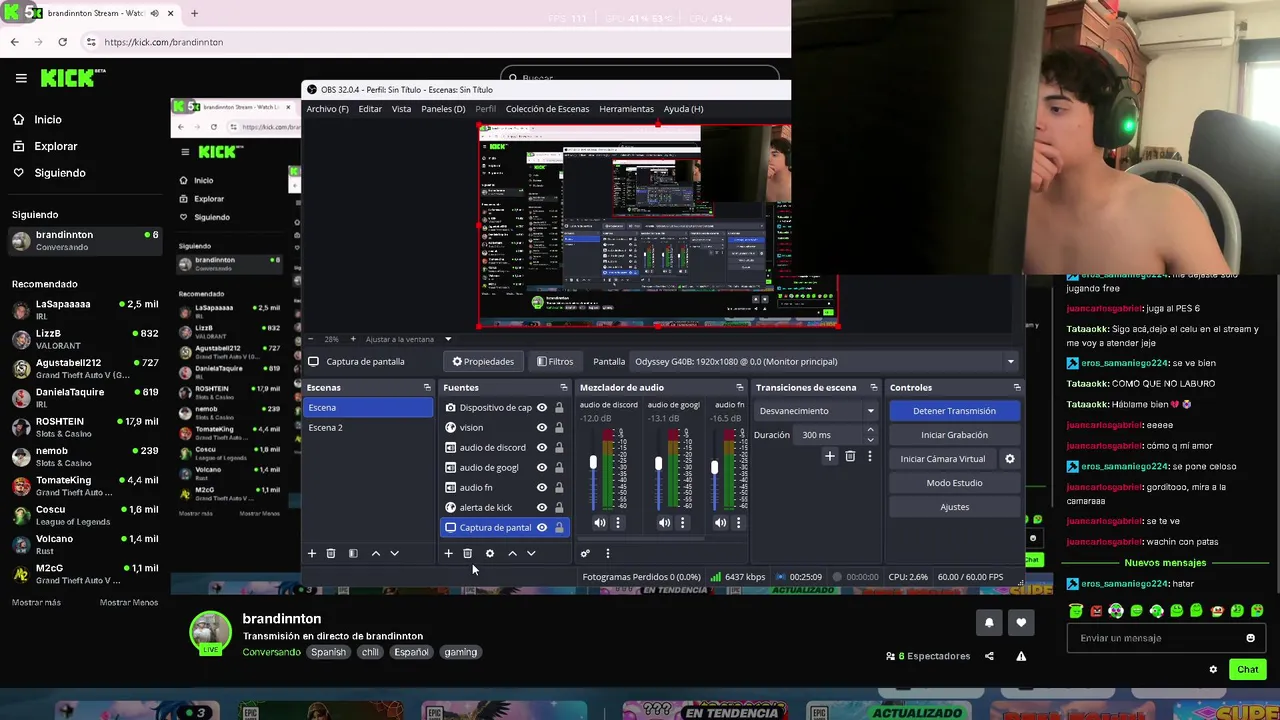Screen dimensions: 1280x720
Task: Toggle lock on Captura de pantal source
Action: (559, 527)
